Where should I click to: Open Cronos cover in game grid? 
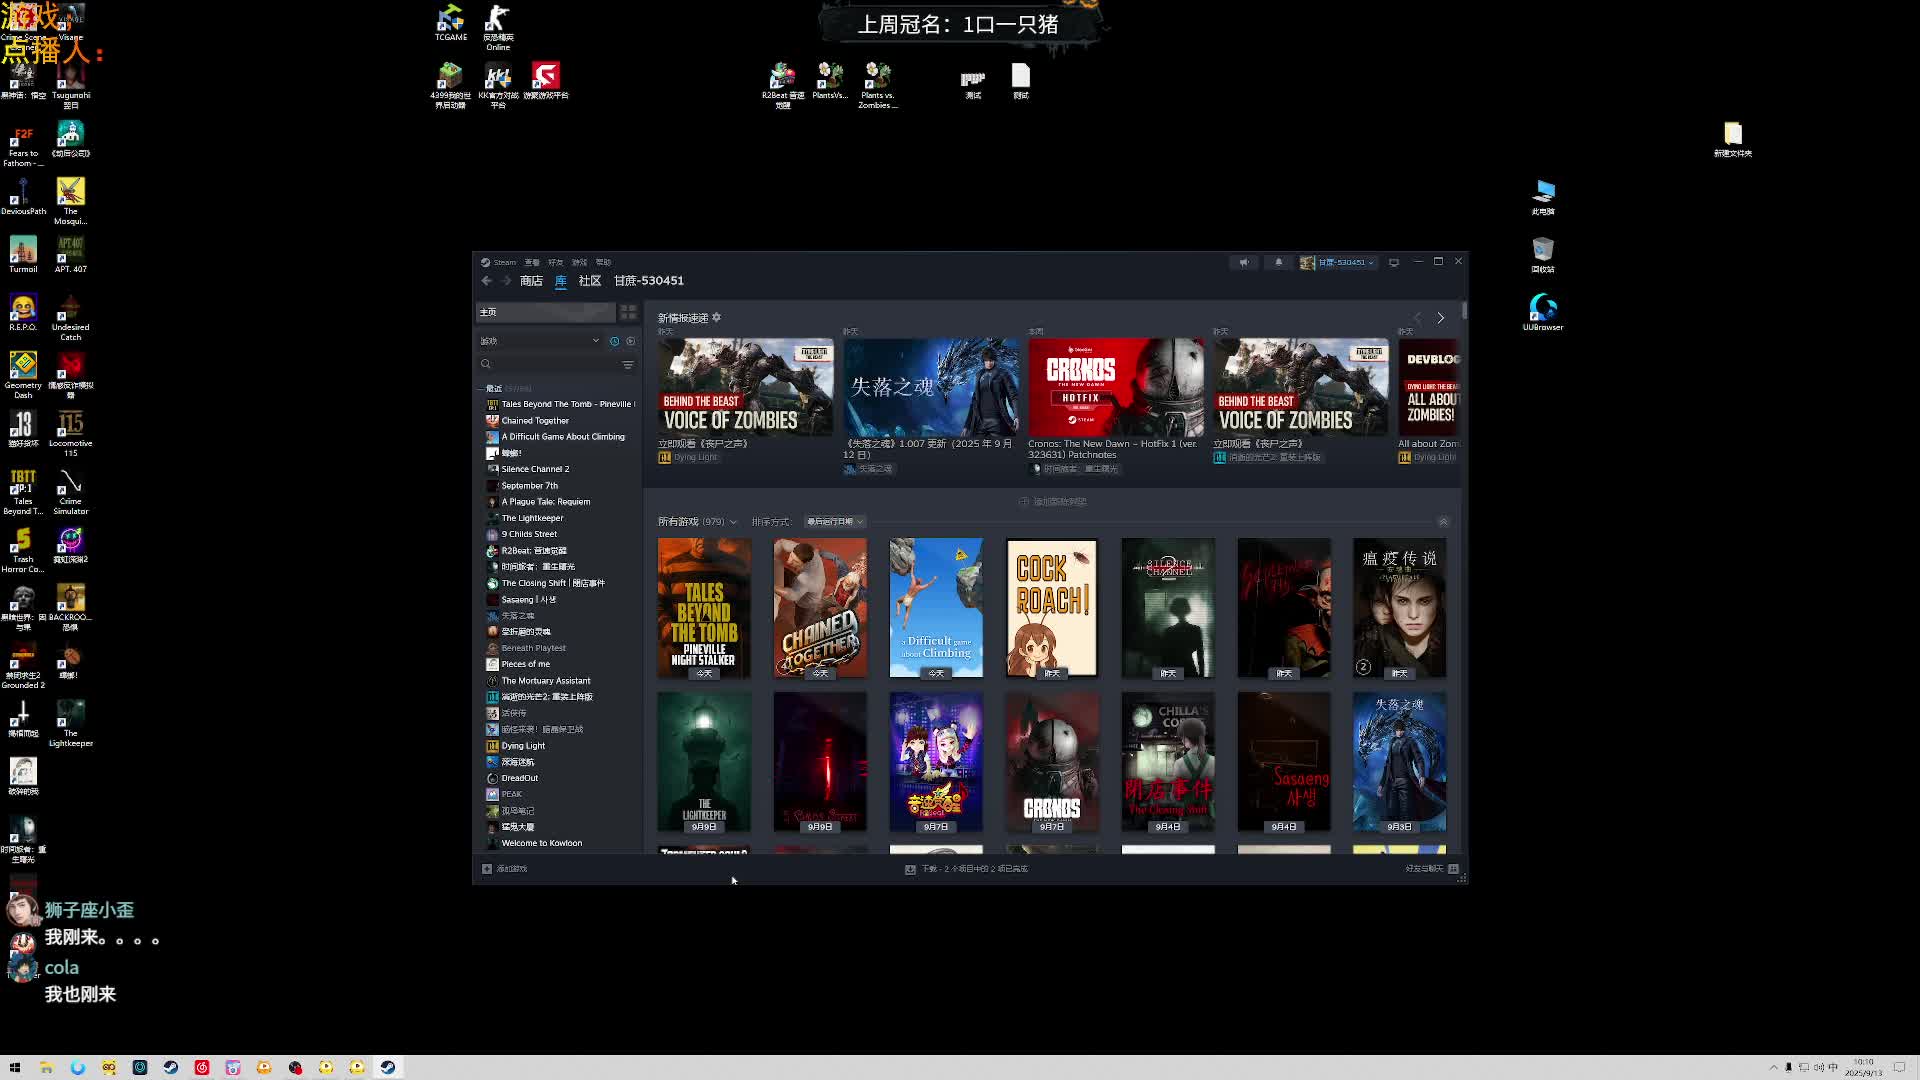point(1052,762)
